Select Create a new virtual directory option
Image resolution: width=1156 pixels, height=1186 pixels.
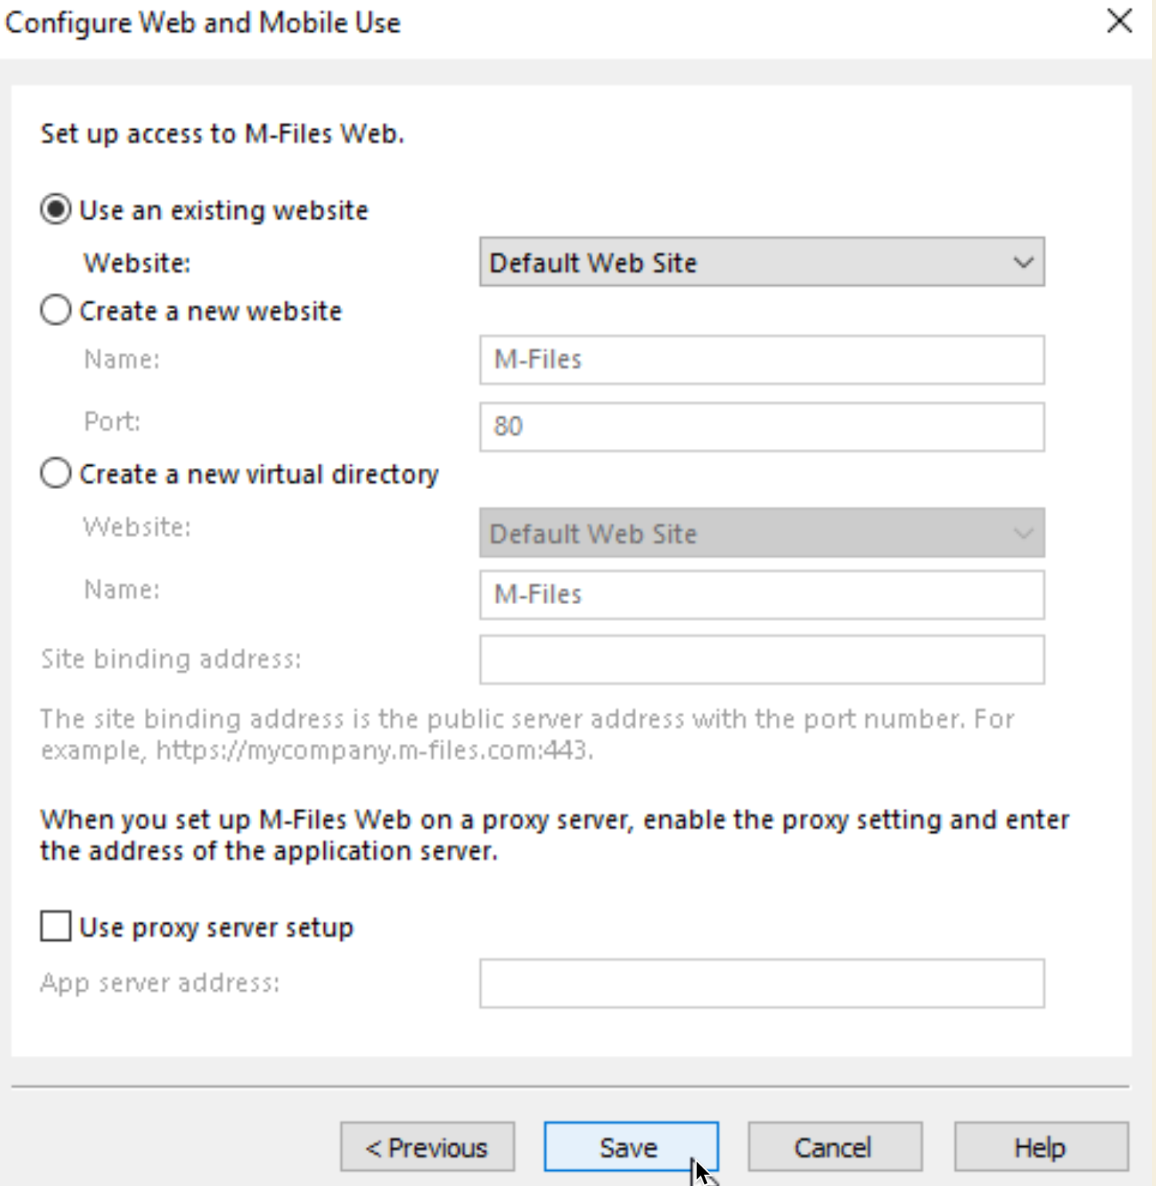point(55,473)
